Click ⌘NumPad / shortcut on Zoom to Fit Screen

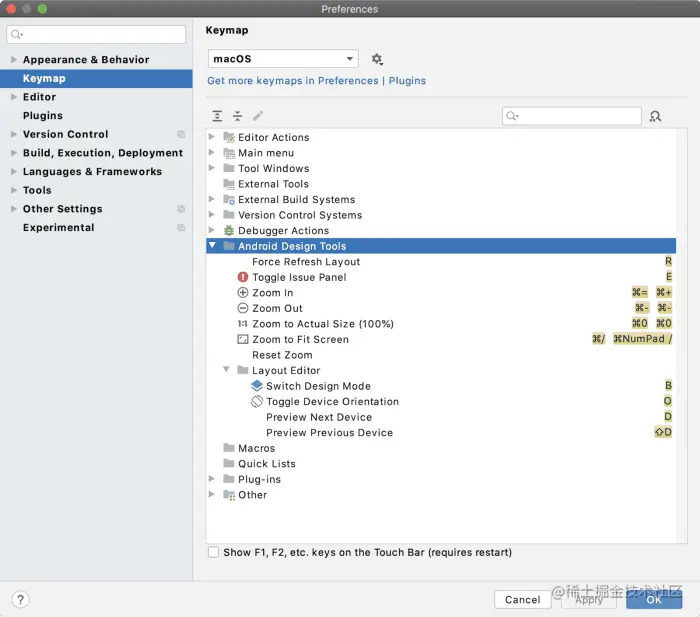(x=642, y=339)
